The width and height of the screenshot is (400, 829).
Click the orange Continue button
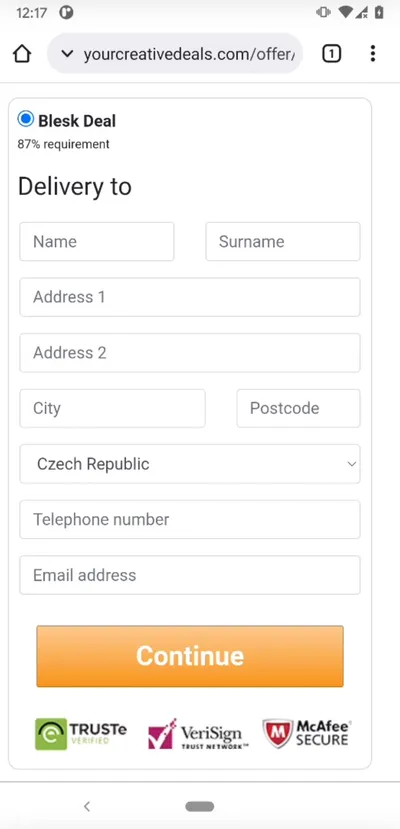190,656
